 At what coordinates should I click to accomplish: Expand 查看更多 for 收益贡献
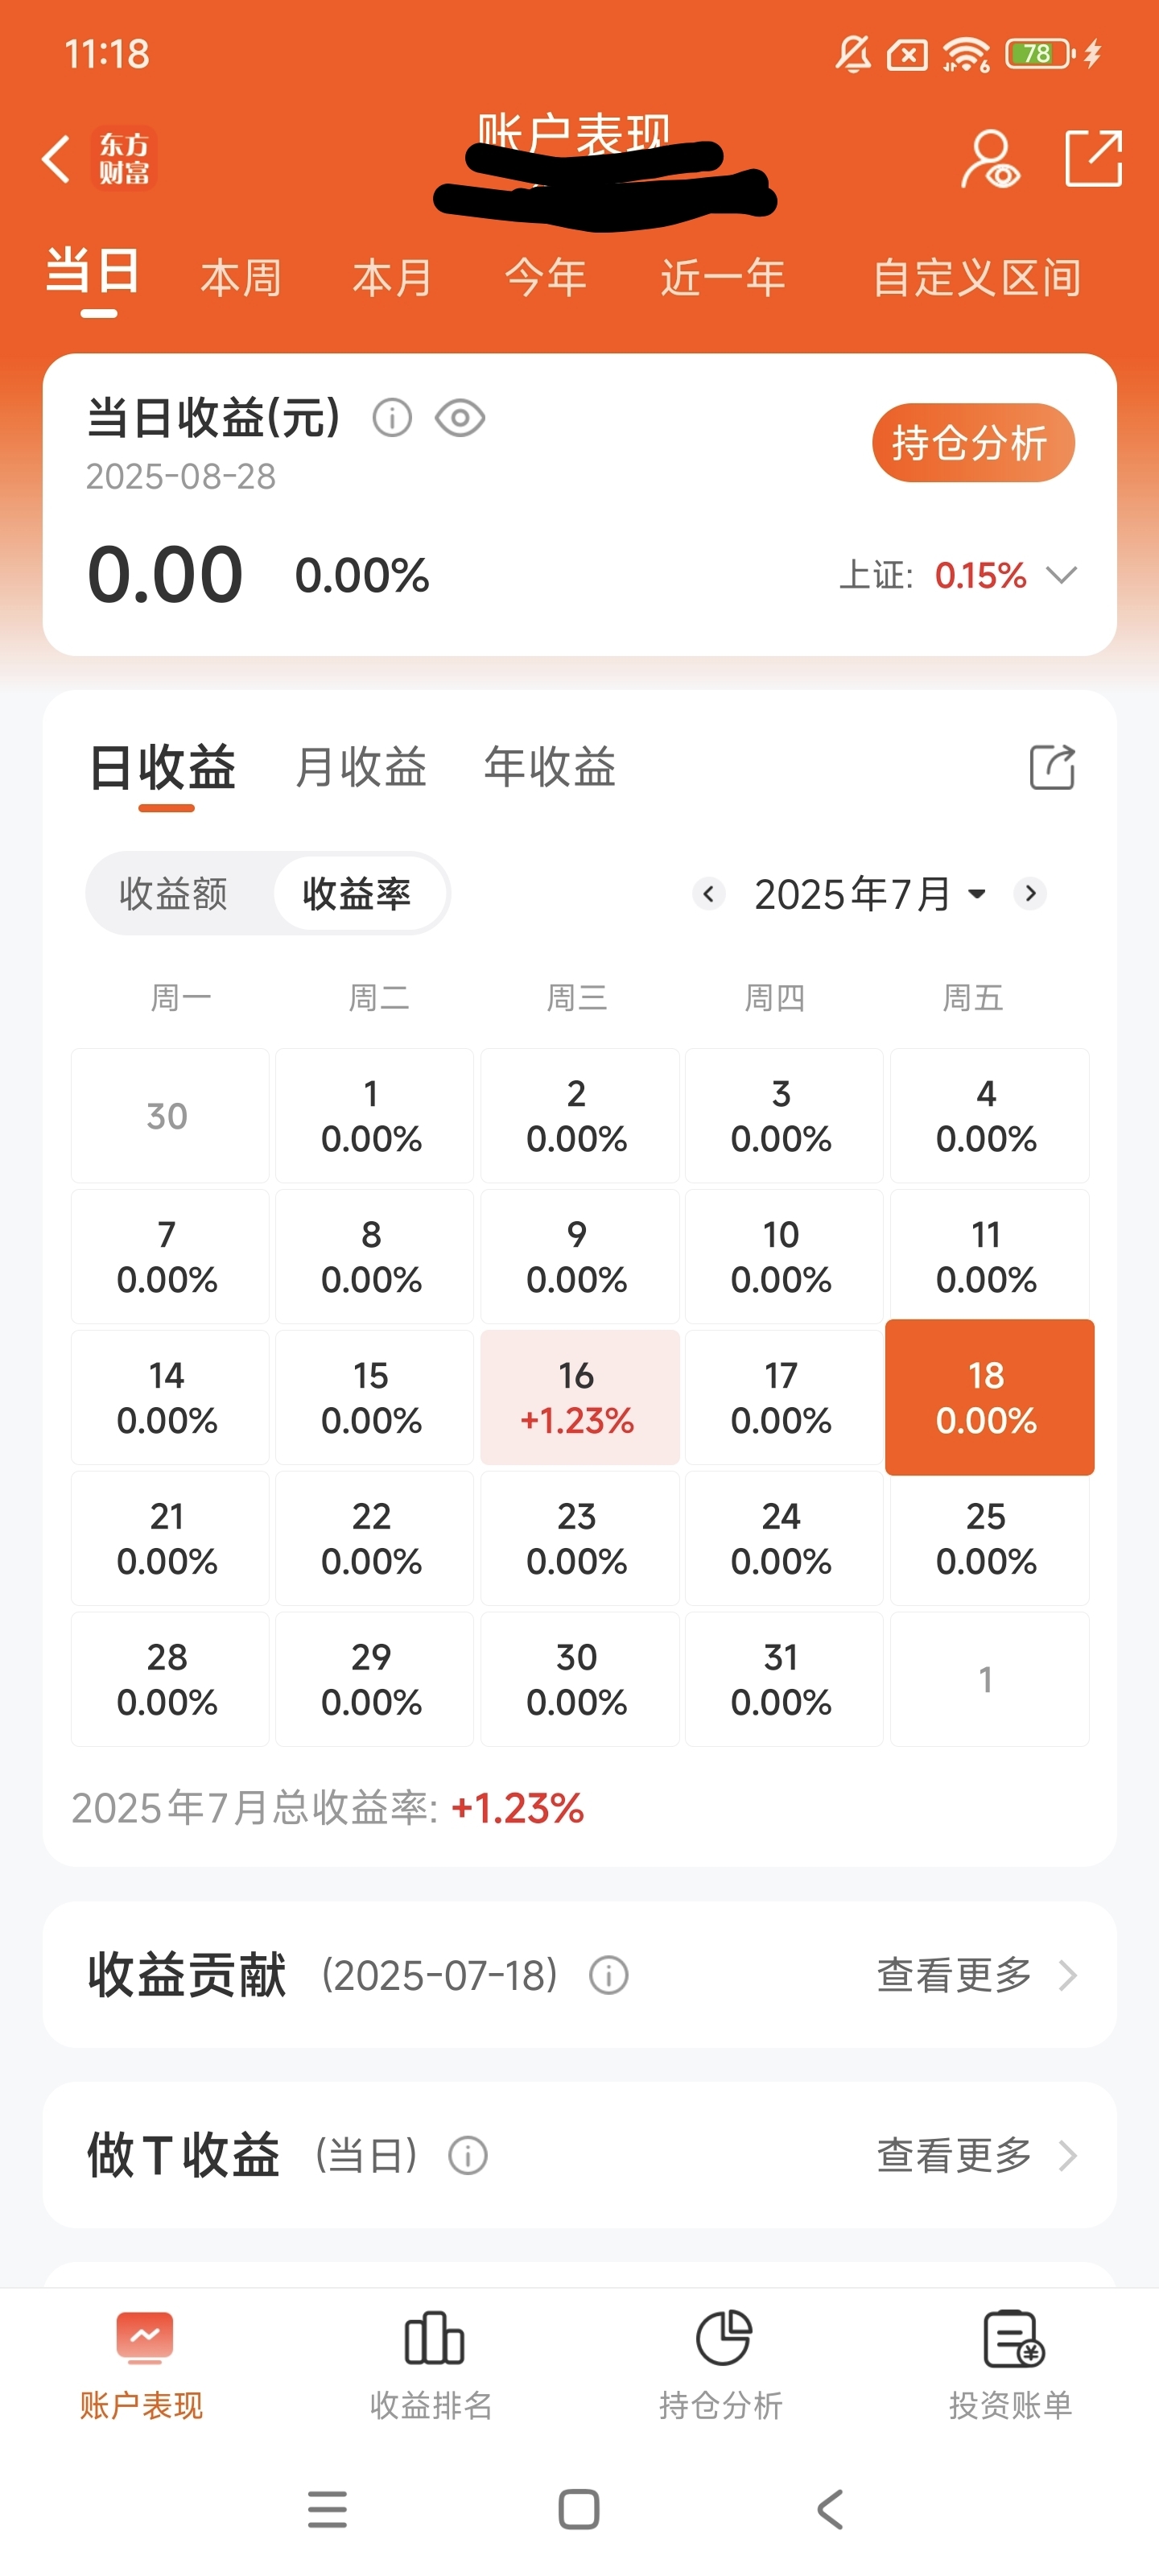[x=977, y=1975]
